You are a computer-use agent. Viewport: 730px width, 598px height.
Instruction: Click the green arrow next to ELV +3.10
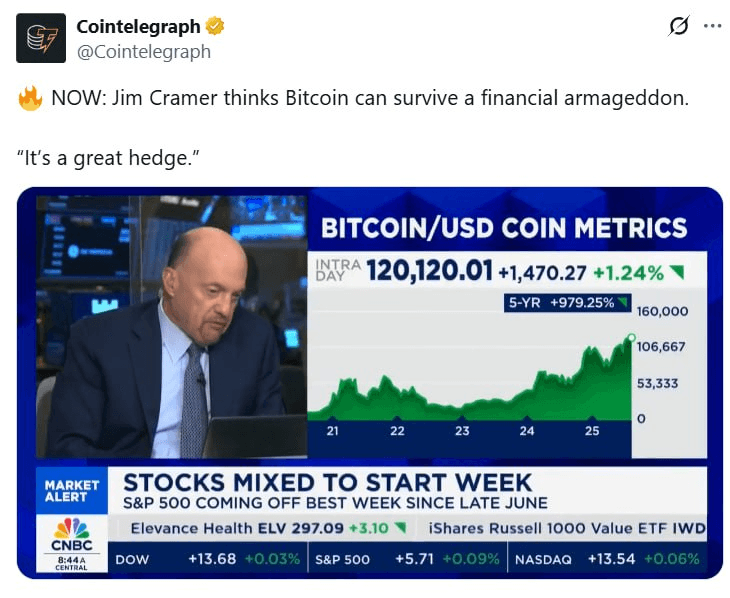click(x=400, y=528)
